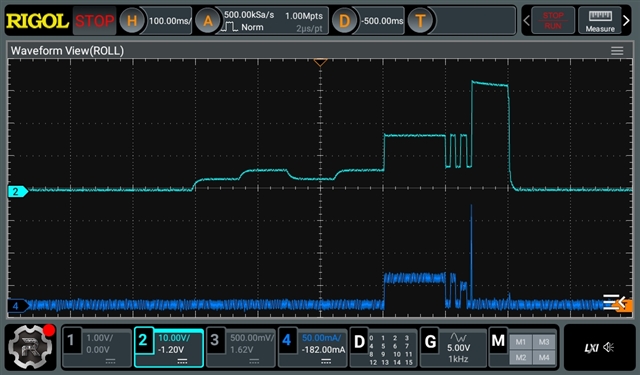Image resolution: width=640 pixels, height=375 pixels.
Task: Toggle the digital channels D label
Action: pos(359,341)
